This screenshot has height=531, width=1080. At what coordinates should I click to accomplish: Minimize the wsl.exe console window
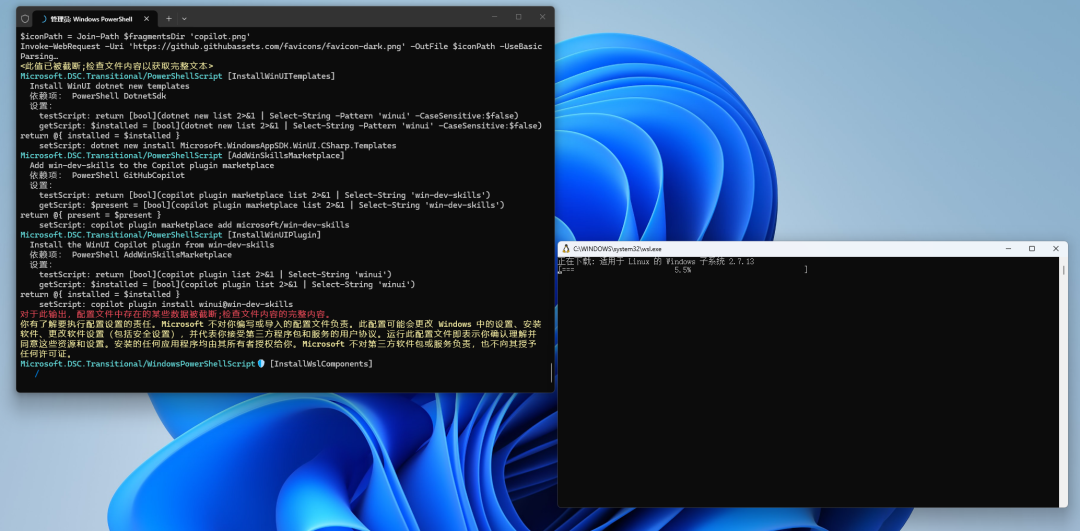tap(1008, 249)
